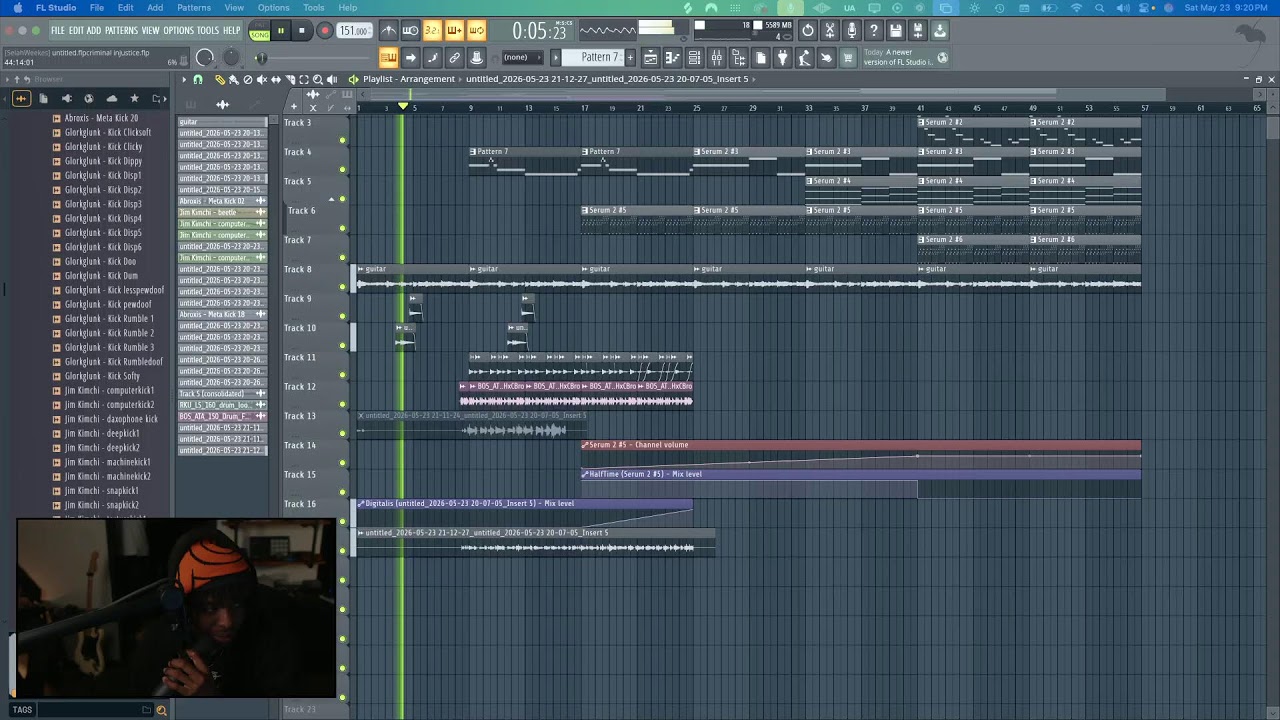Click the TAGS button in browser
Image resolution: width=1280 pixels, height=720 pixels.
point(22,710)
